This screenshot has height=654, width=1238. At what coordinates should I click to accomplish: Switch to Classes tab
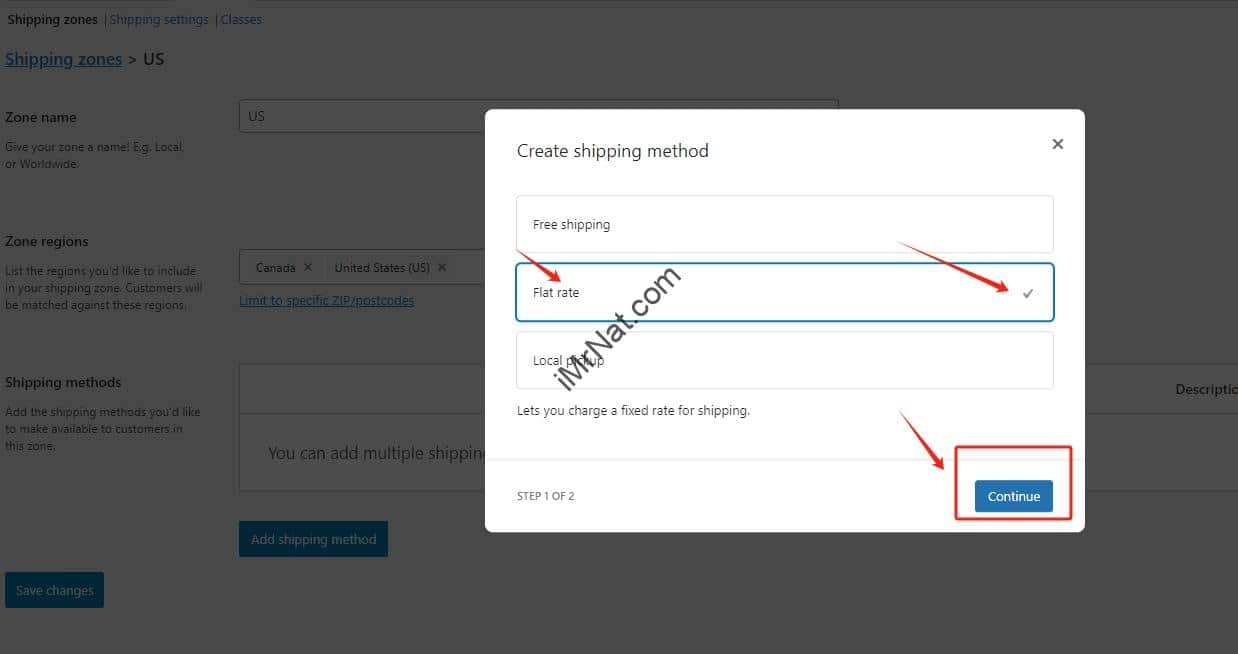241,19
